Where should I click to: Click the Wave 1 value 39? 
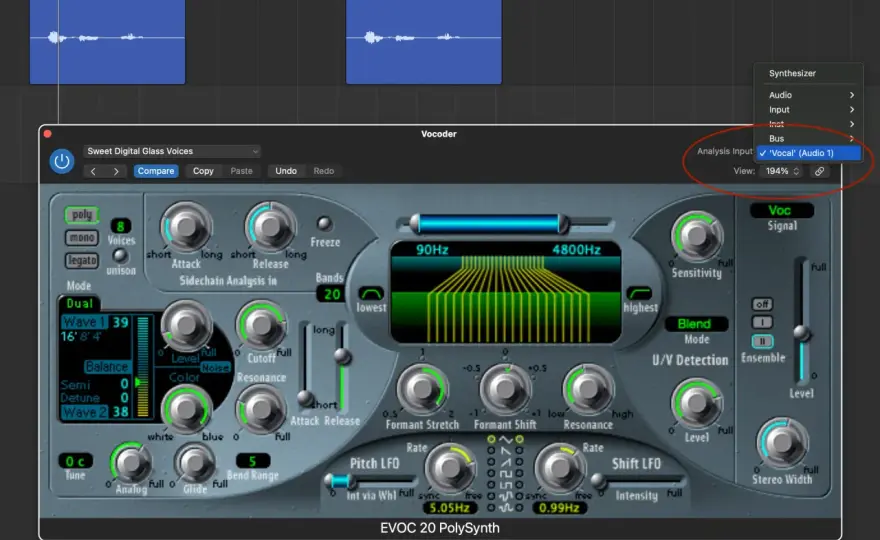click(121, 322)
